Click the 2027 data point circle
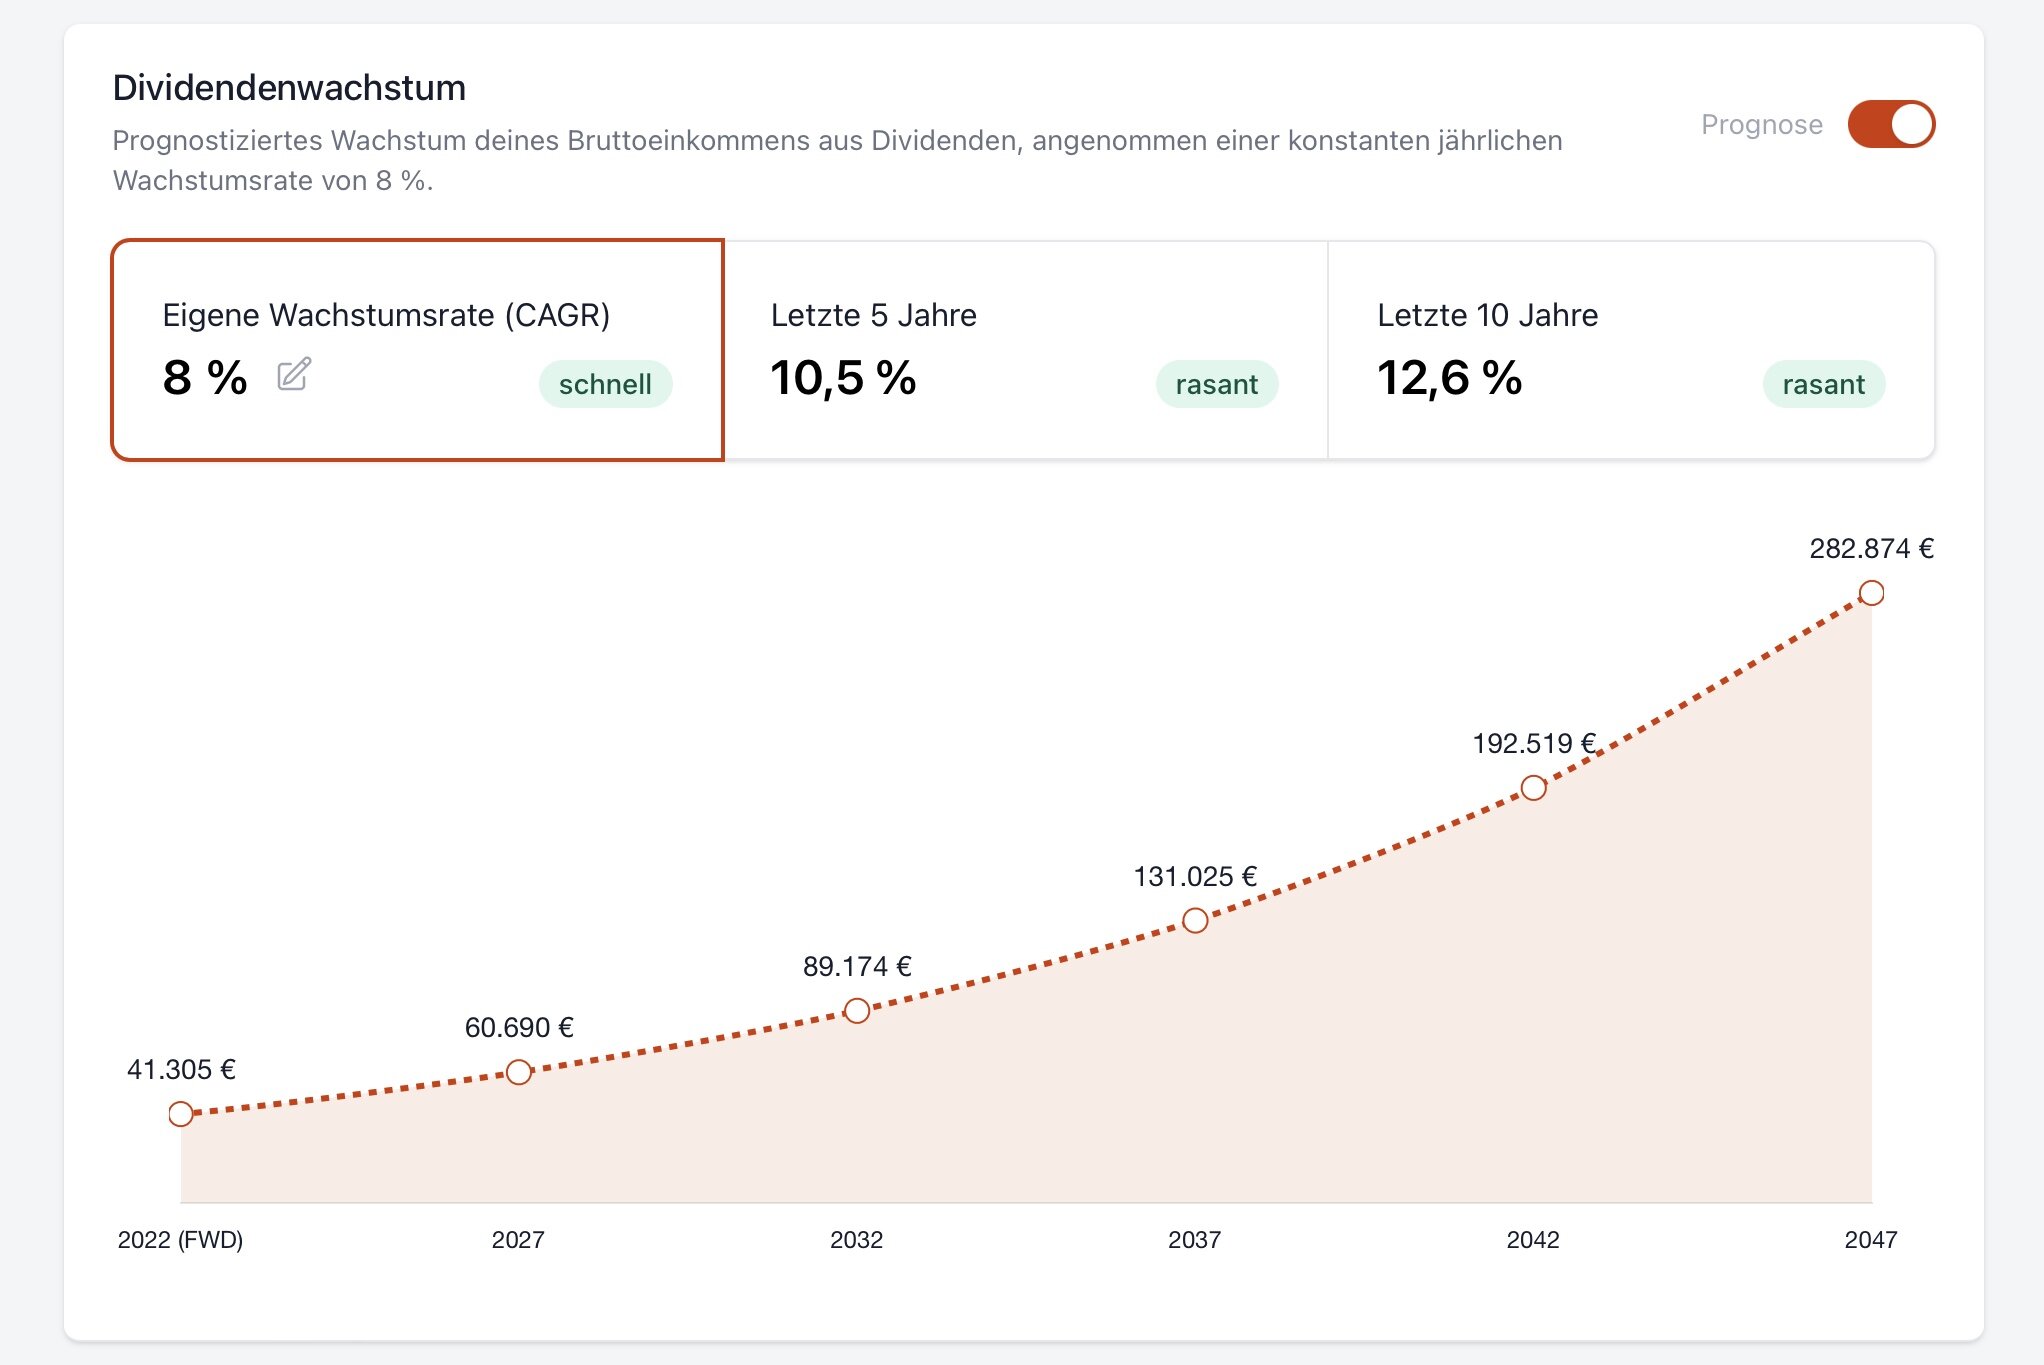This screenshot has width=2044, height=1365. 518,1072
